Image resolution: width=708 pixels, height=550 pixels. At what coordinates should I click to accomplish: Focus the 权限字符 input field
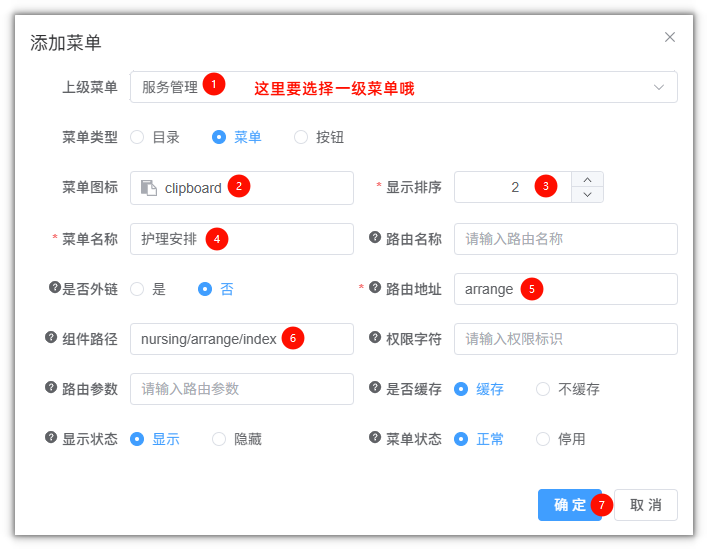pos(566,339)
